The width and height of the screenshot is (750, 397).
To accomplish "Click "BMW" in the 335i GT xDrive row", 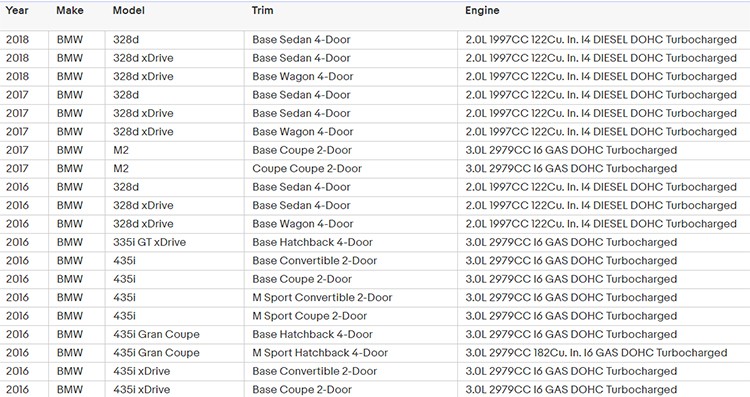I will click(x=70, y=242).
